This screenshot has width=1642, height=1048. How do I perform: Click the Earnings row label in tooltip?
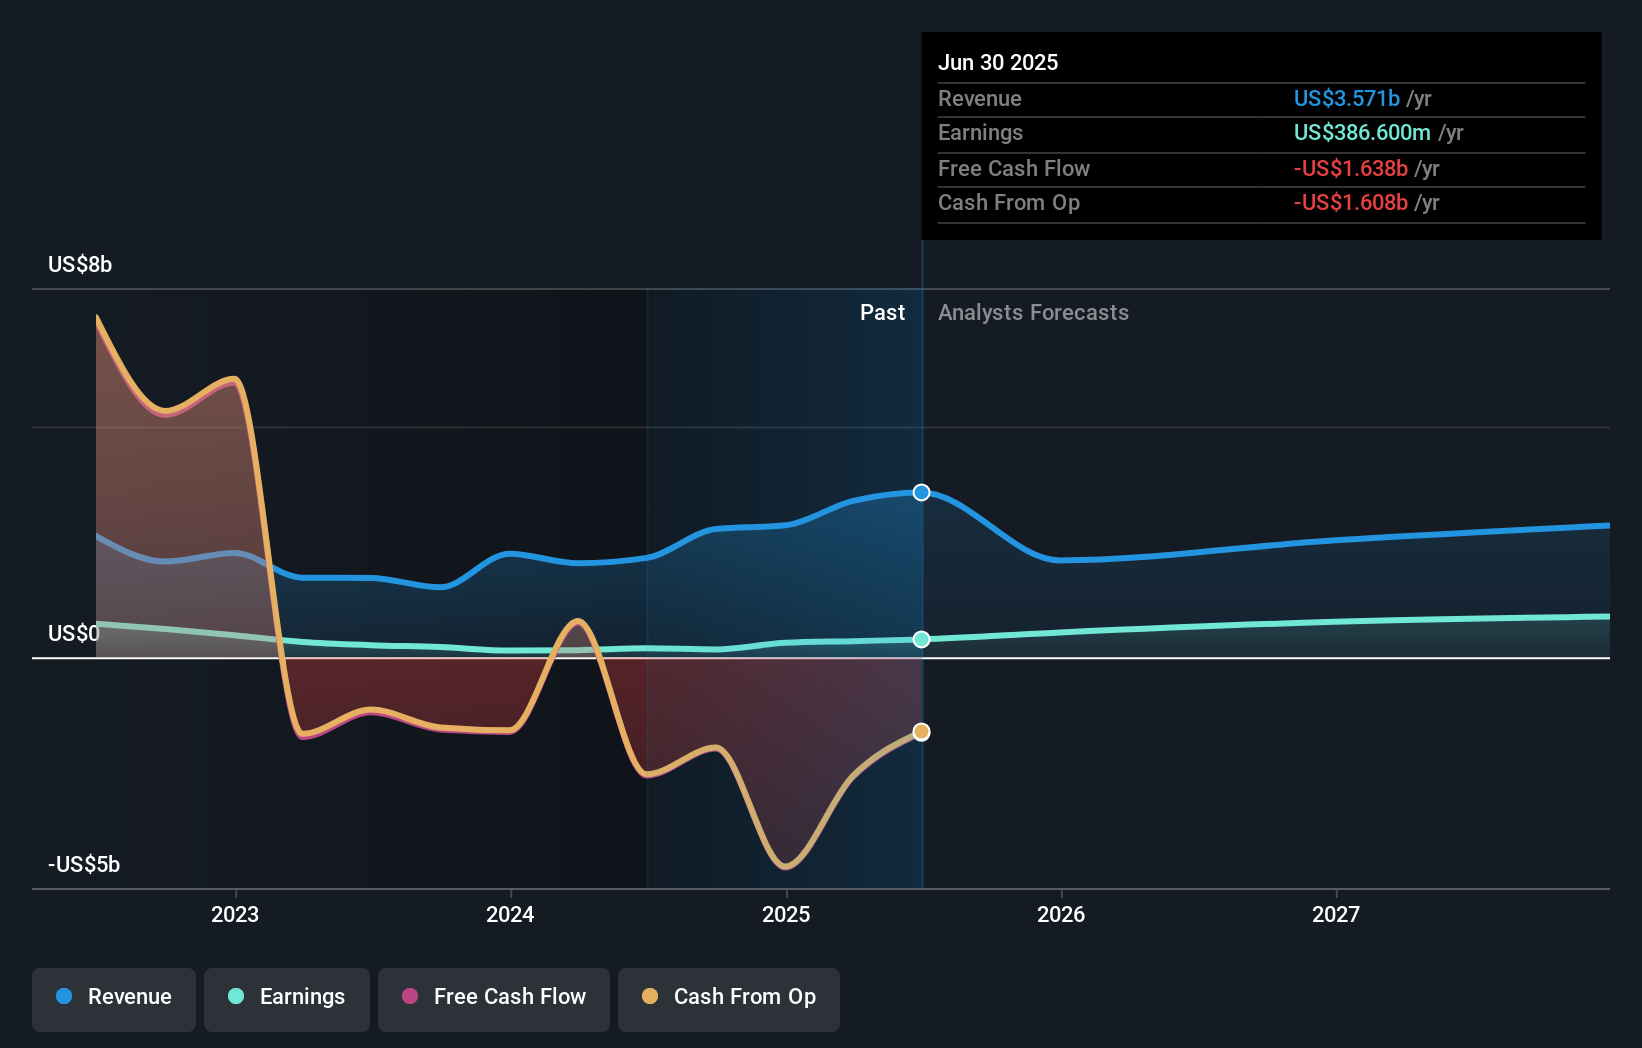pos(980,132)
